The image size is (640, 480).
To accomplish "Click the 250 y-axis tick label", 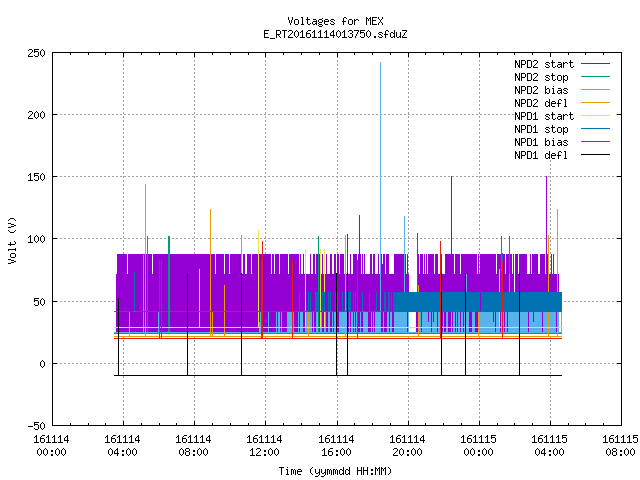I will [x=36, y=53].
